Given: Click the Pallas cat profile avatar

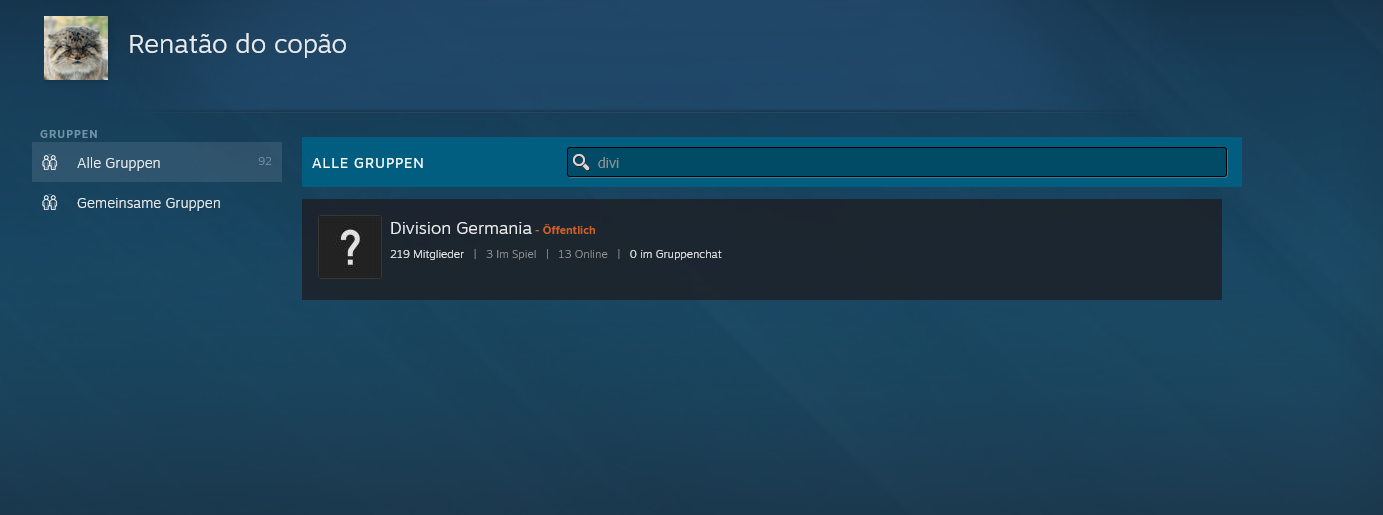Looking at the screenshot, I should coord(76,48).
